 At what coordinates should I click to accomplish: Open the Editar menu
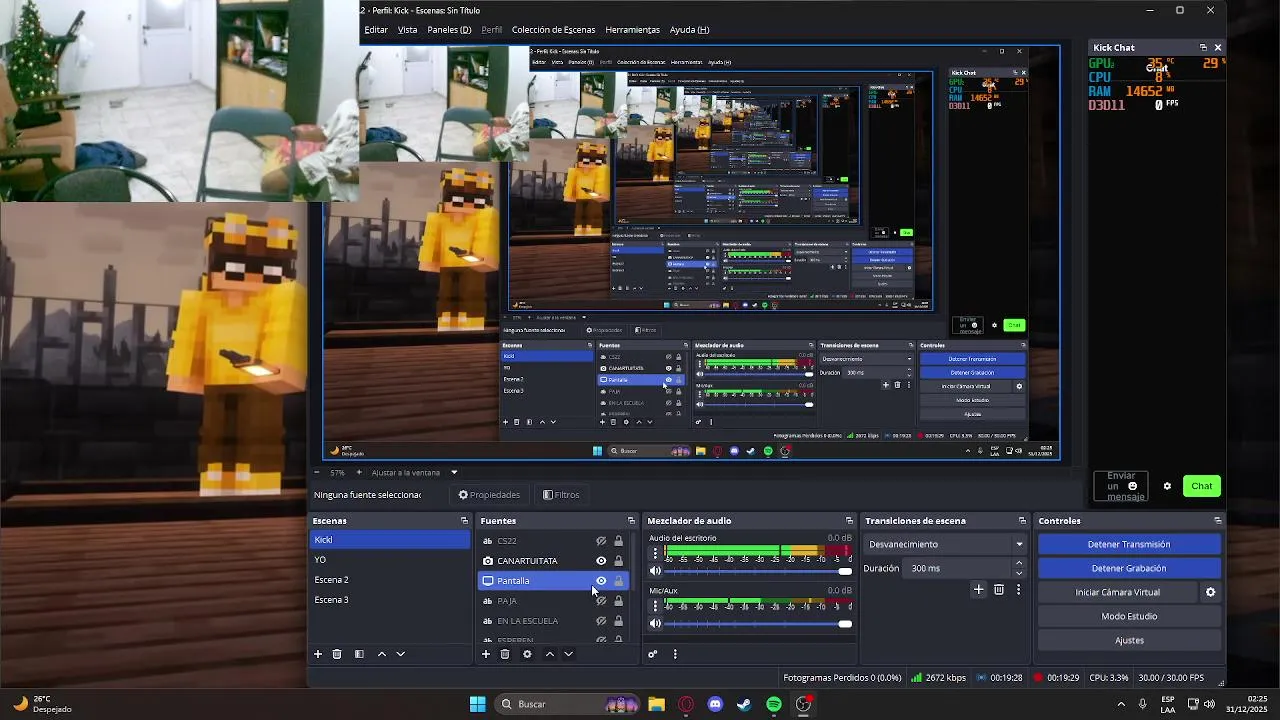(376, 30)
